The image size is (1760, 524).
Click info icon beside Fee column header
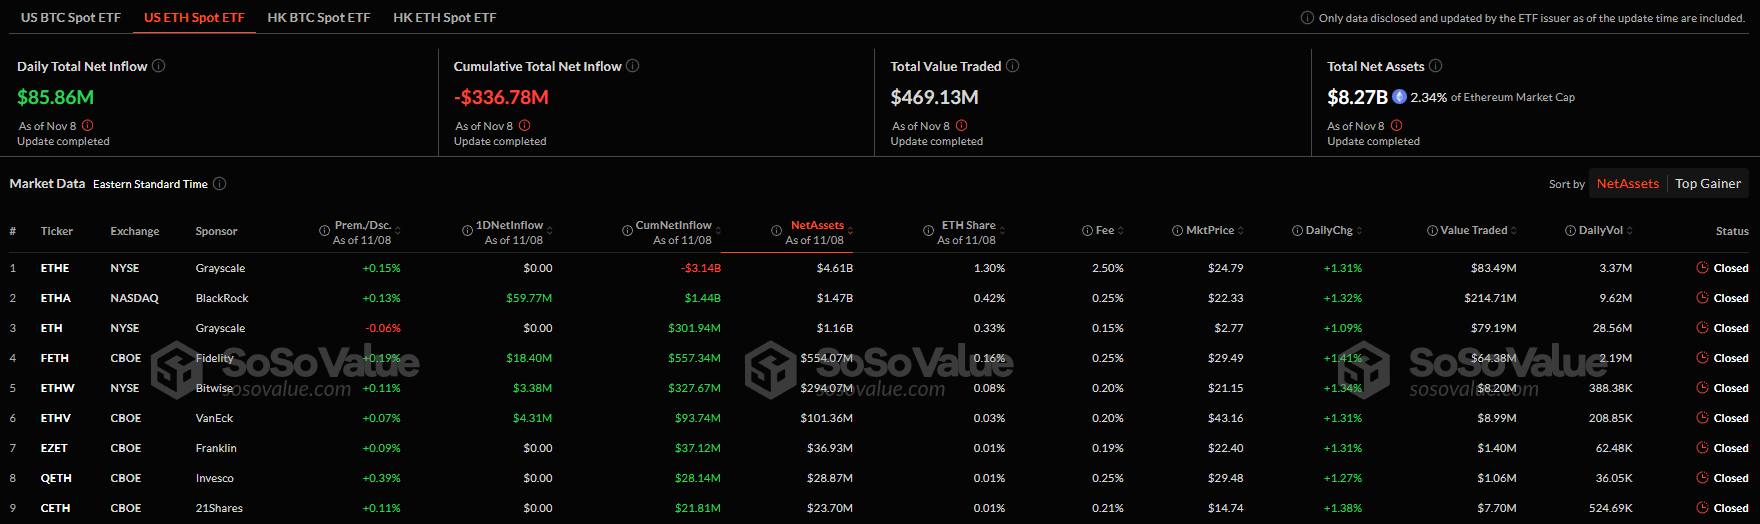tap(1087, 231)
